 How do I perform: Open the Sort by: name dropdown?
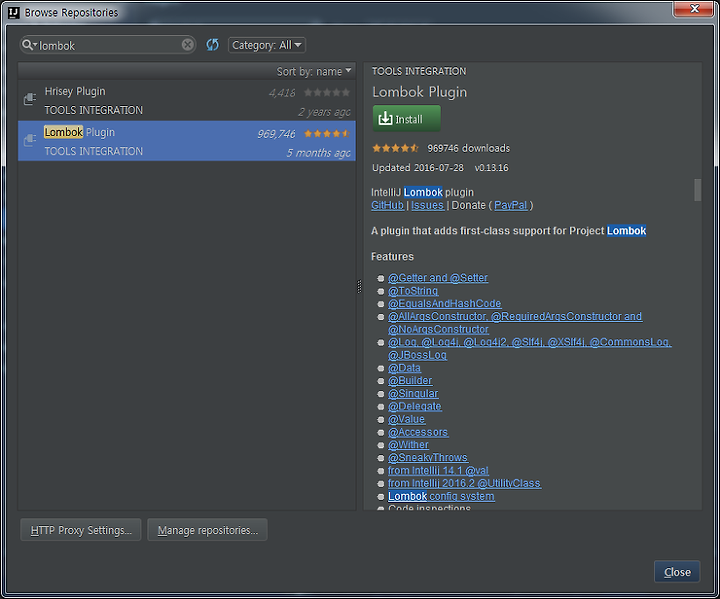click(x=314, y=71)
